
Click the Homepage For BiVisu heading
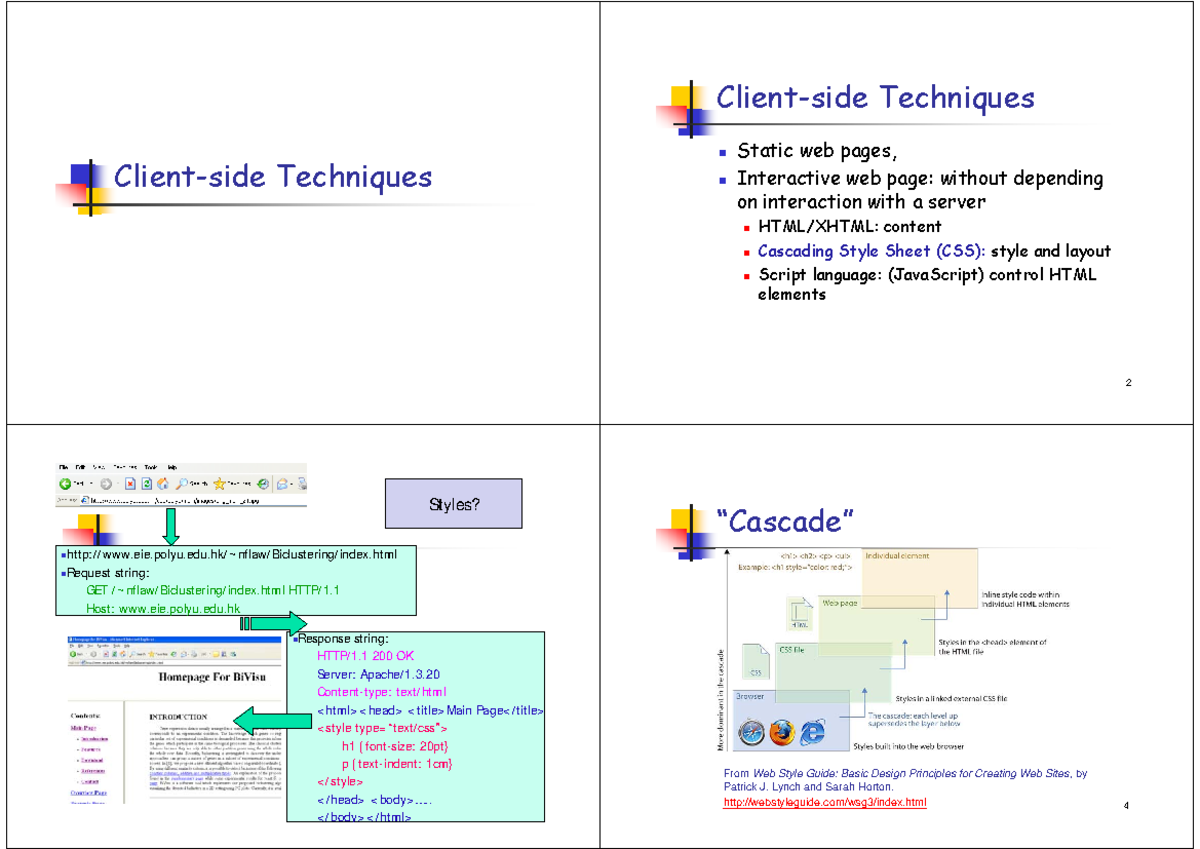coord(212,677)
